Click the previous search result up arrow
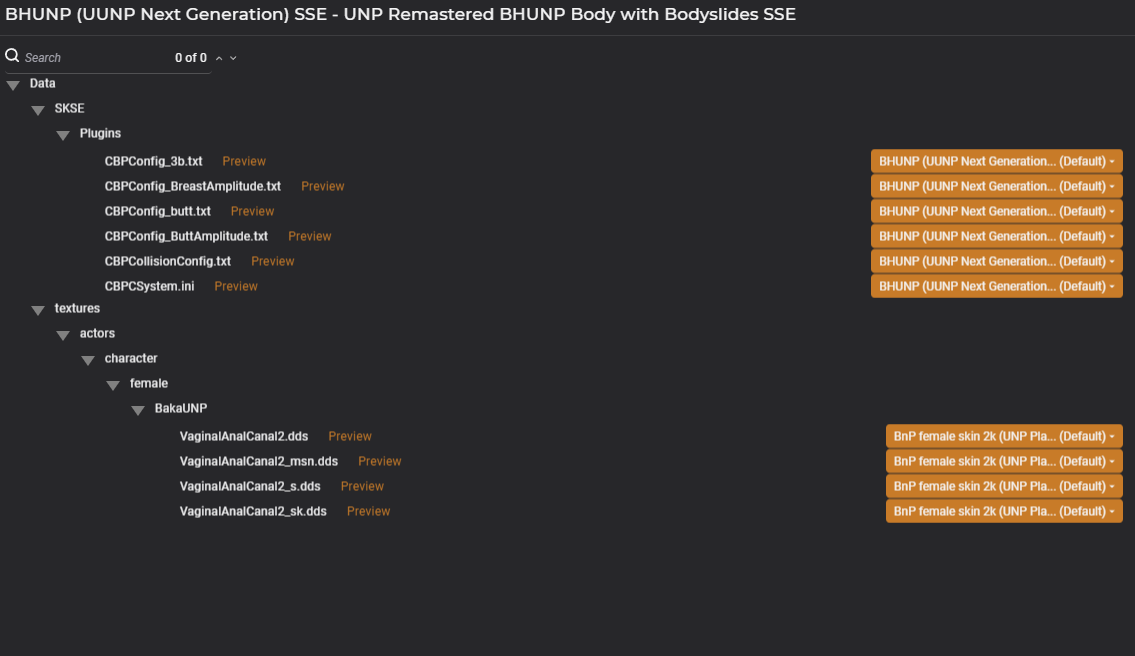1135x656 pixels. click(x=219, y=58)
